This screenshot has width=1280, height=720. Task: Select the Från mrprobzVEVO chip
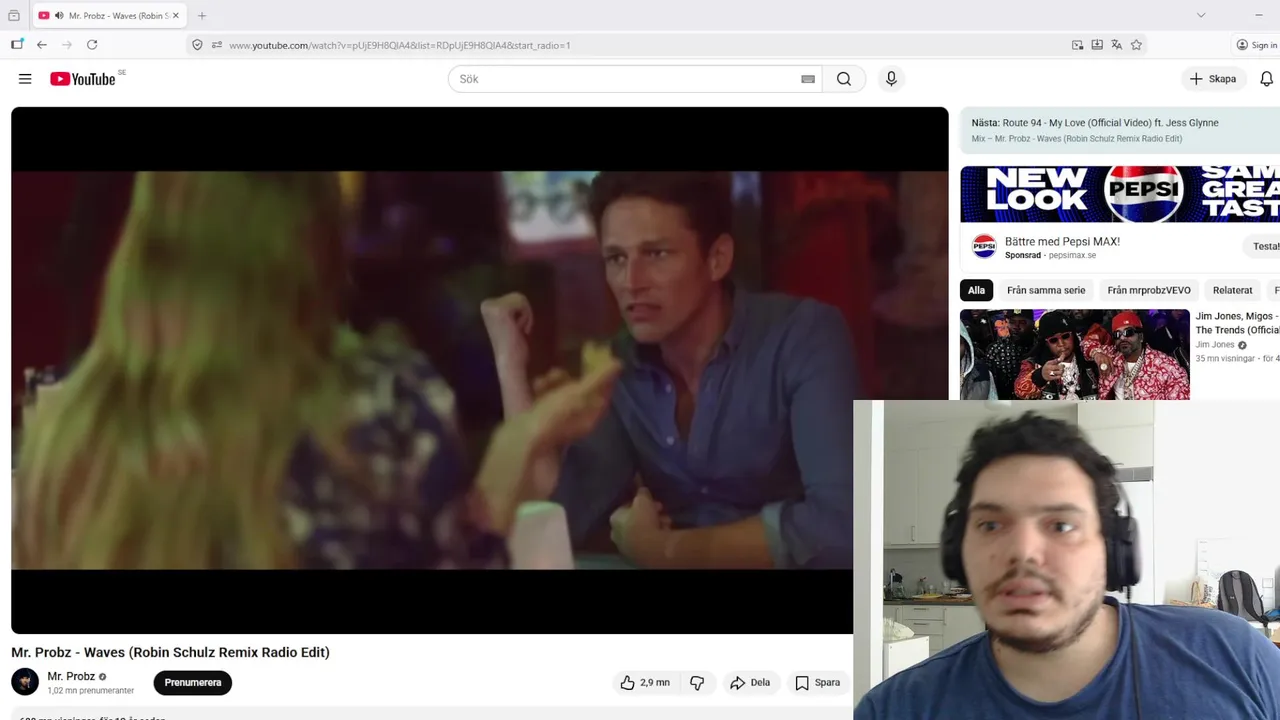click(x=1149, y=290)
